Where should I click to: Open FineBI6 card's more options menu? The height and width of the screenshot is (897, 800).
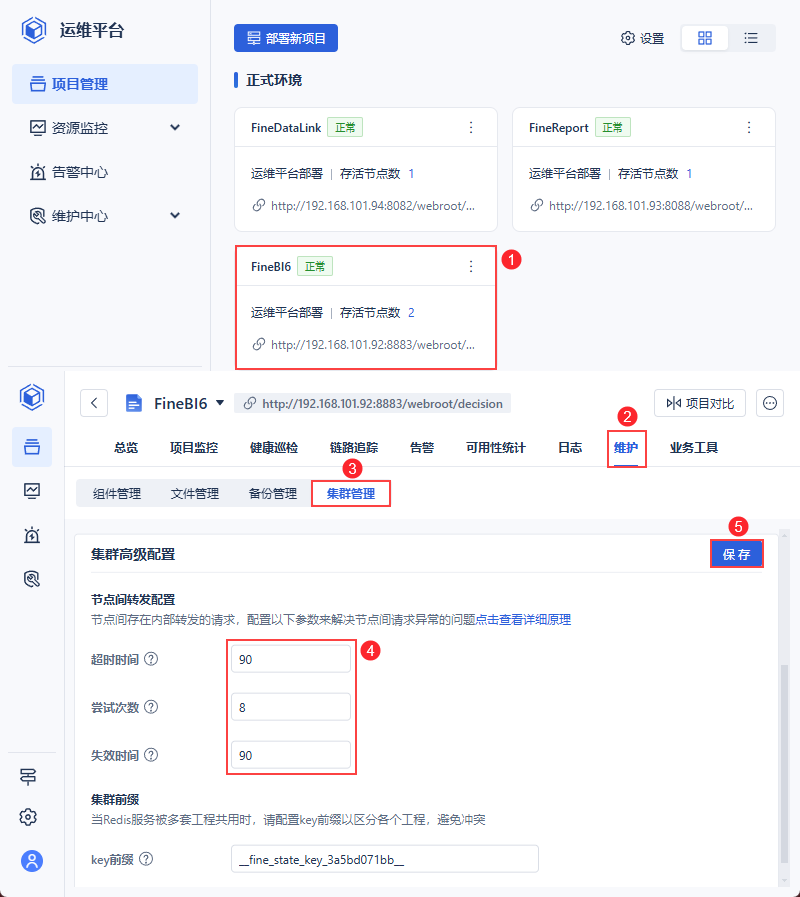point(471,267)
